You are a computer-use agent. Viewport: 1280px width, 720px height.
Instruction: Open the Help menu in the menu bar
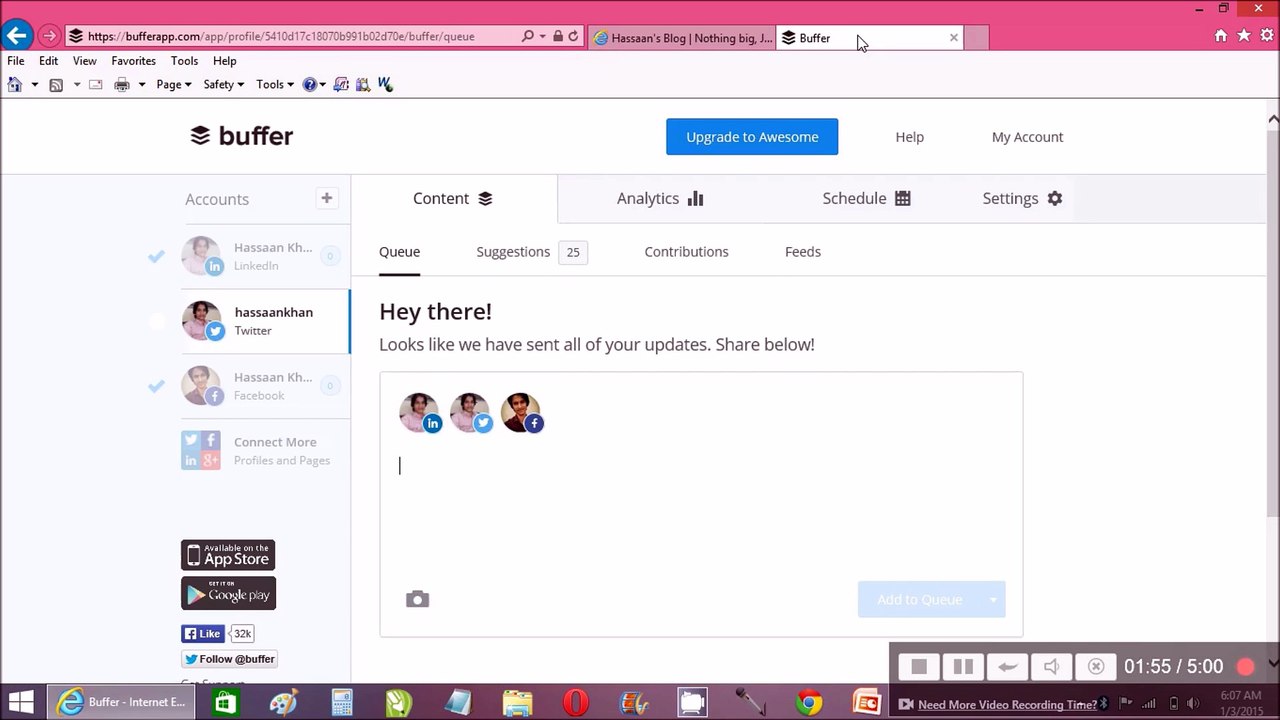(224, 61)
